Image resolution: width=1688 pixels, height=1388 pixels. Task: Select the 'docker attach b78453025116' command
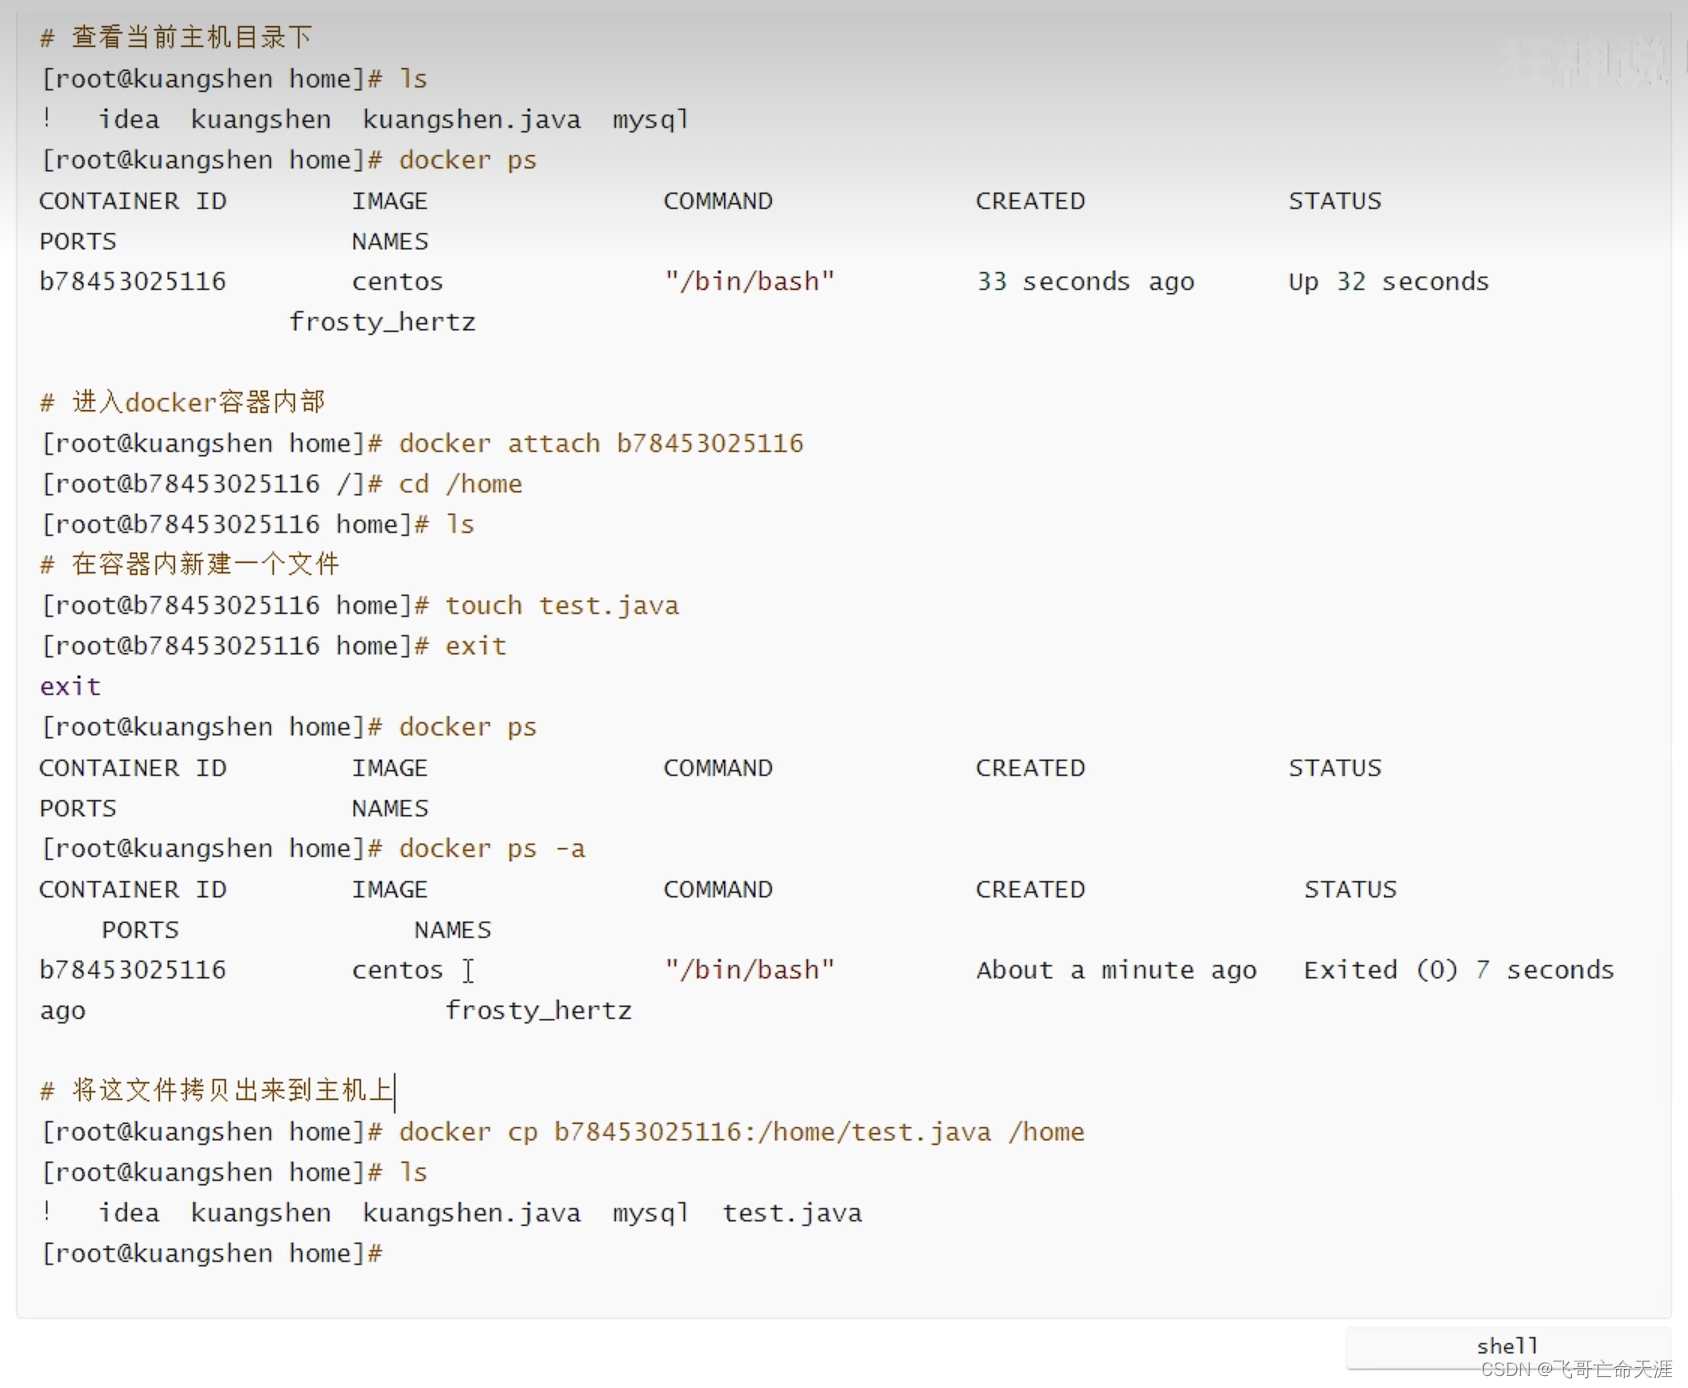pyautogui.click(x=601, y=444)
